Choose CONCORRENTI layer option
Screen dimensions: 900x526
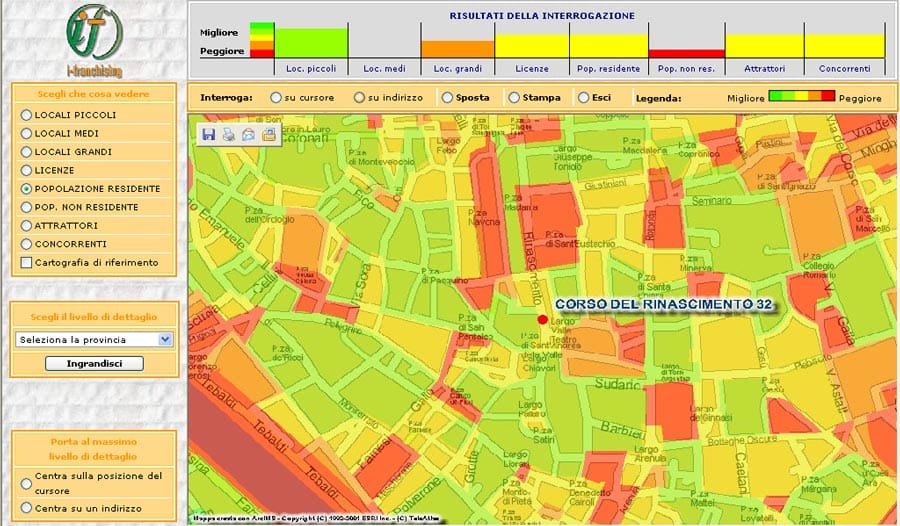click(x=26, y=244)
